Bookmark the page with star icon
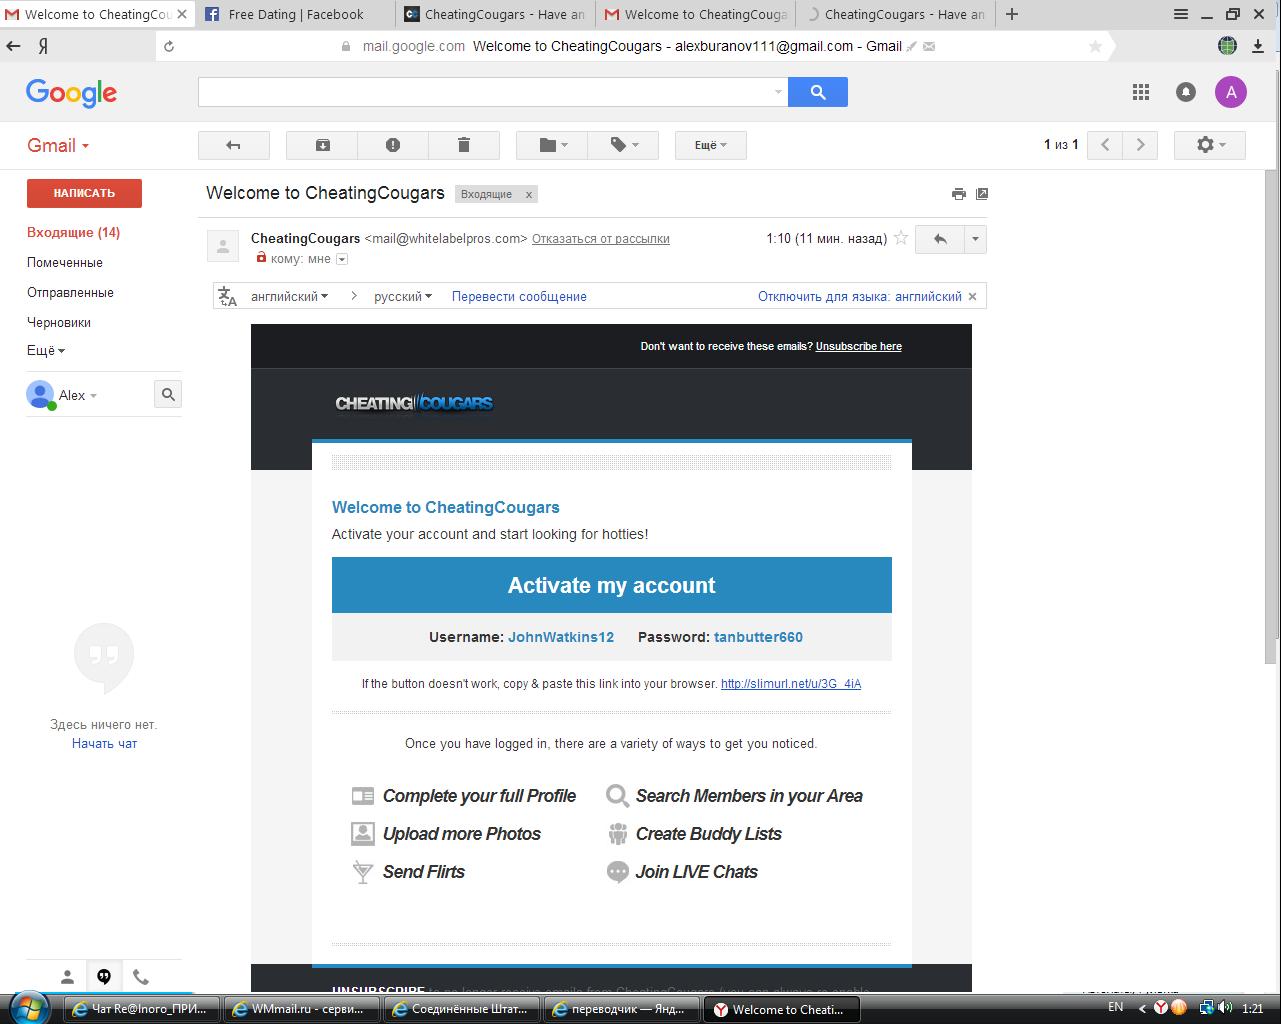This screenshot has width=1281, height=1024. pyautogui.click(x=1095, y=46)
